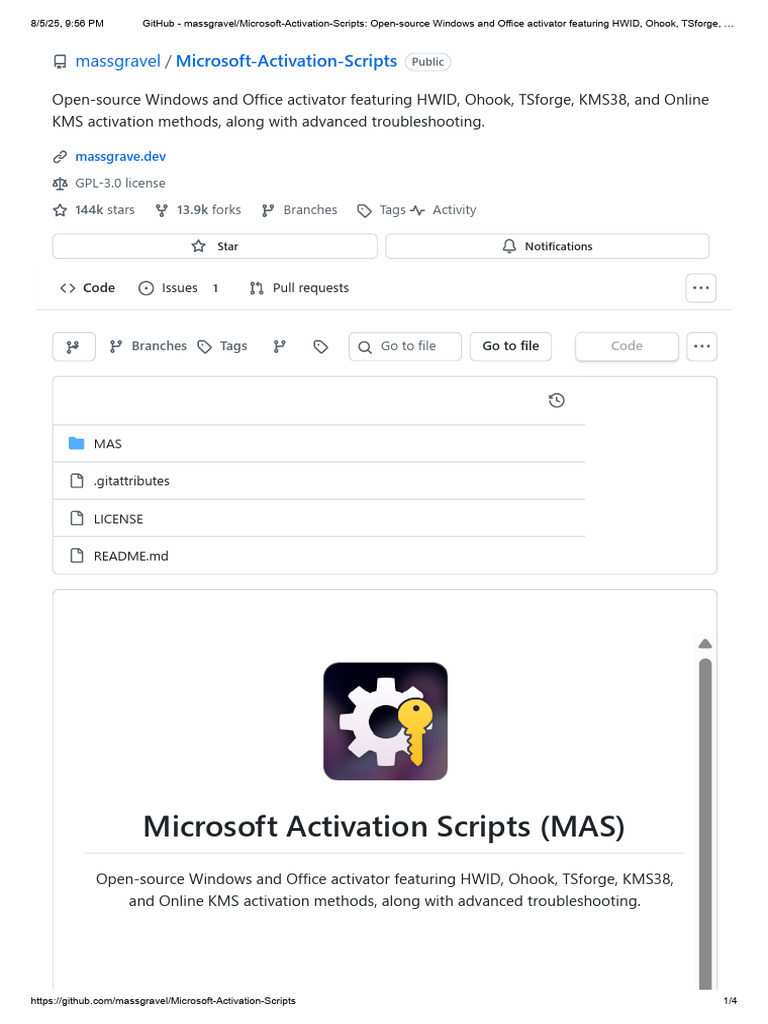Click the blue folder icon for MAS

(x=76, y=443)
